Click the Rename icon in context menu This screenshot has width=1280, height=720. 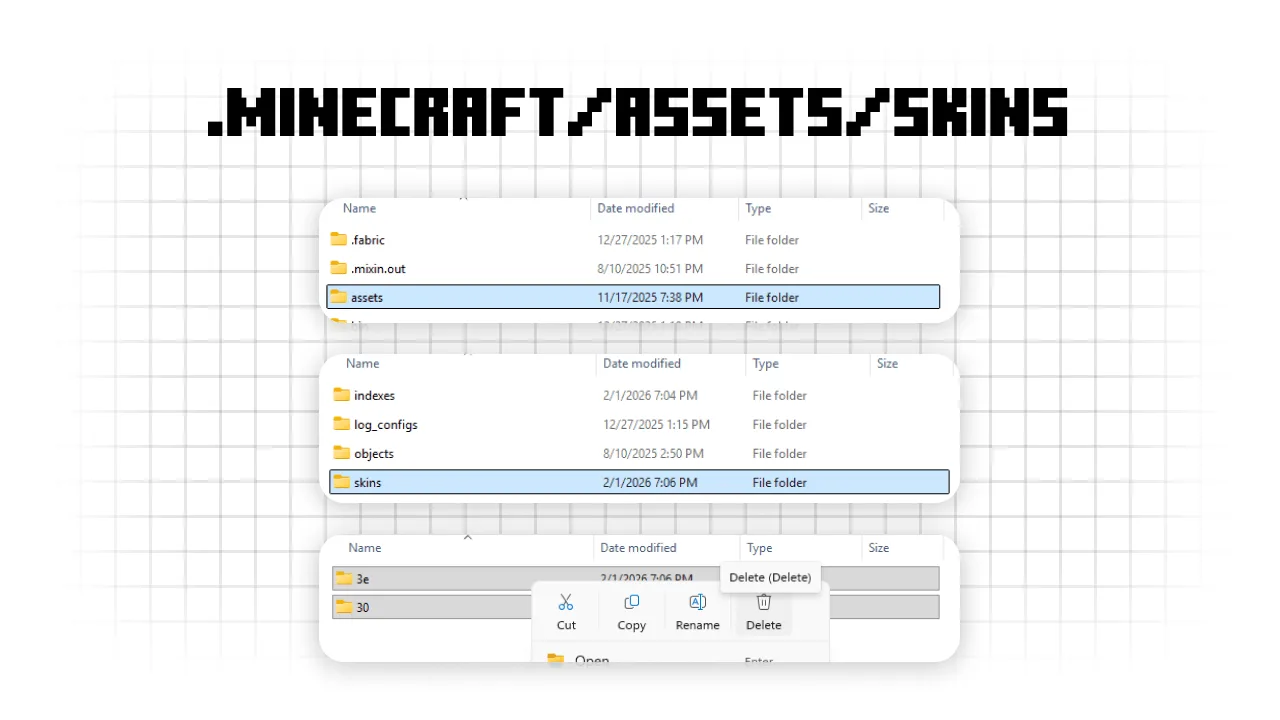click(697, 602)
